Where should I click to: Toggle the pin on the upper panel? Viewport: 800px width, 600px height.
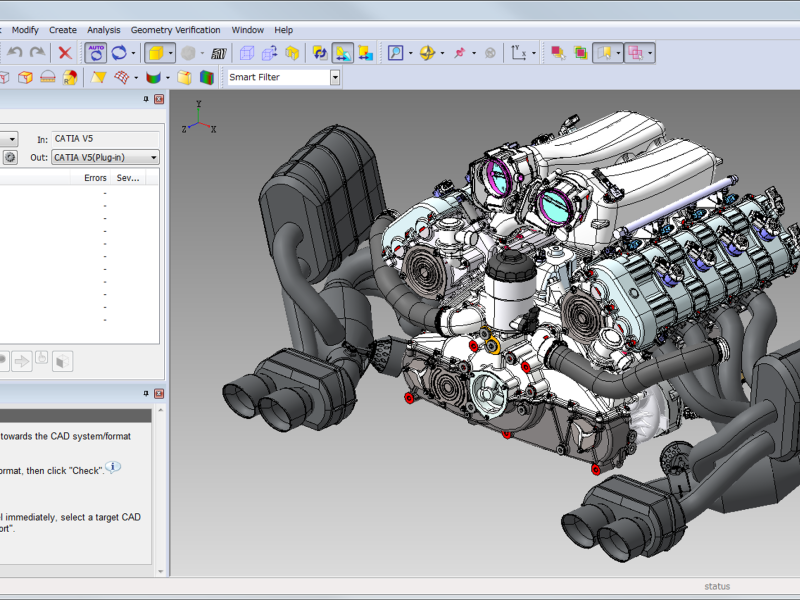[146, 99]
